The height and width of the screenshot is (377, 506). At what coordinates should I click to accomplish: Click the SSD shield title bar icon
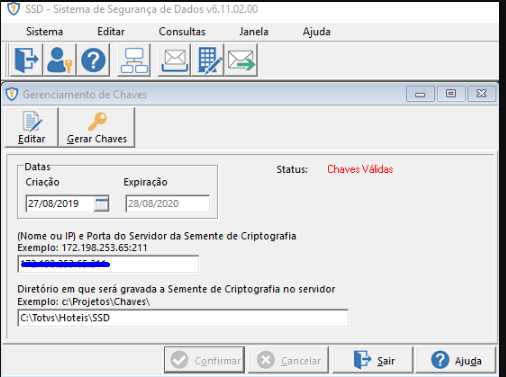tap(14, 9)
